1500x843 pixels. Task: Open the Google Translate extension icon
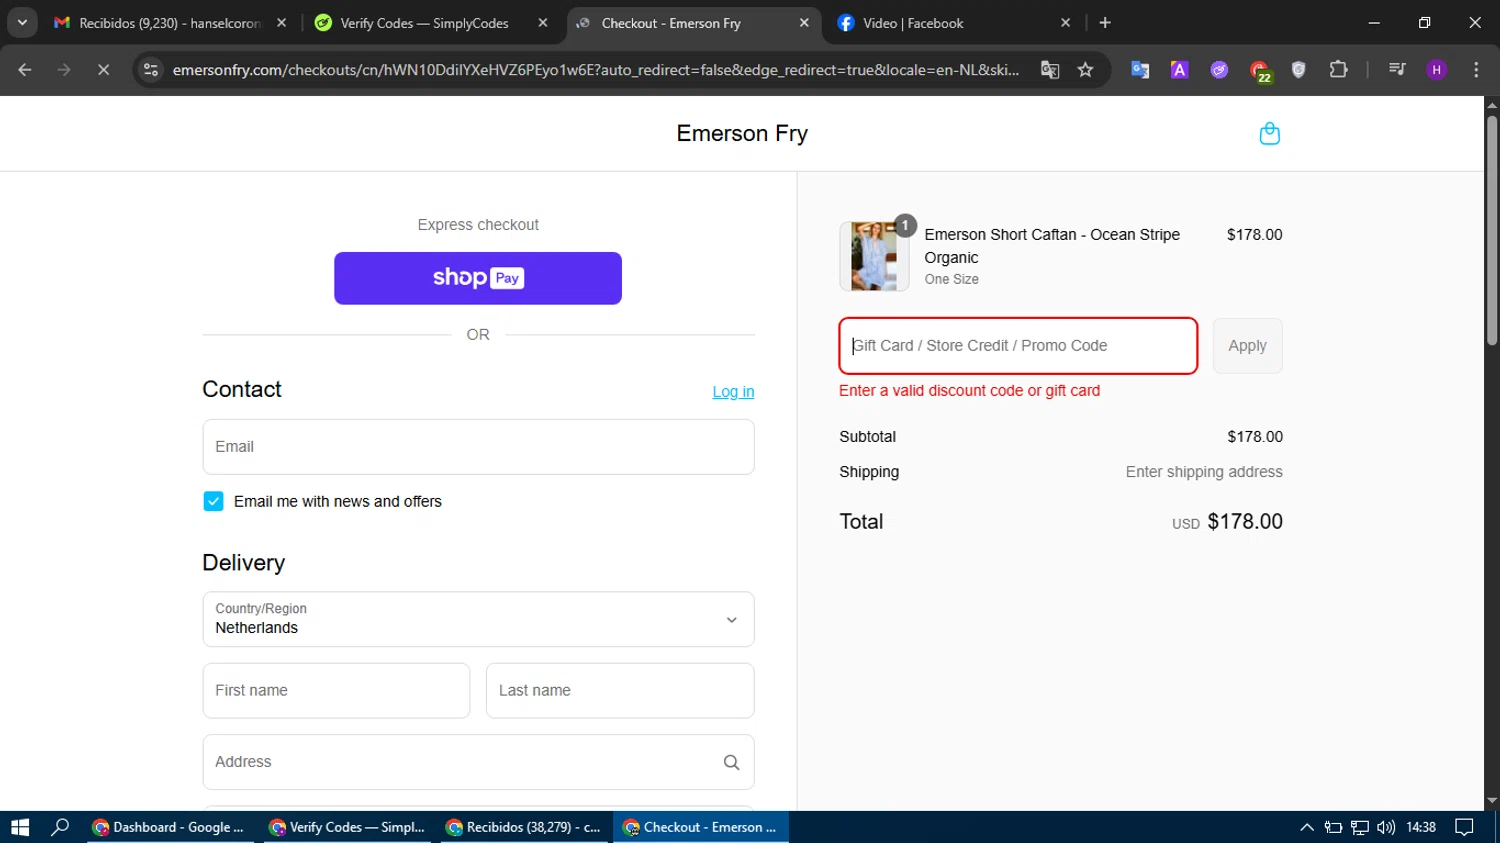(x=1140, y=70)
